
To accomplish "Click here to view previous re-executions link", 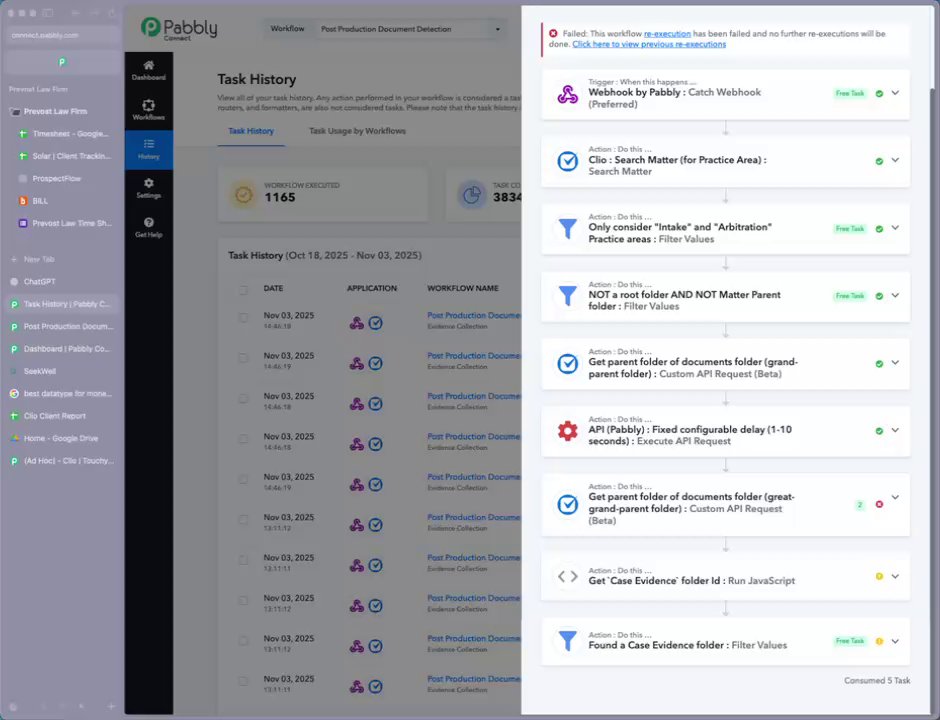I will click(x=649, y=44).
